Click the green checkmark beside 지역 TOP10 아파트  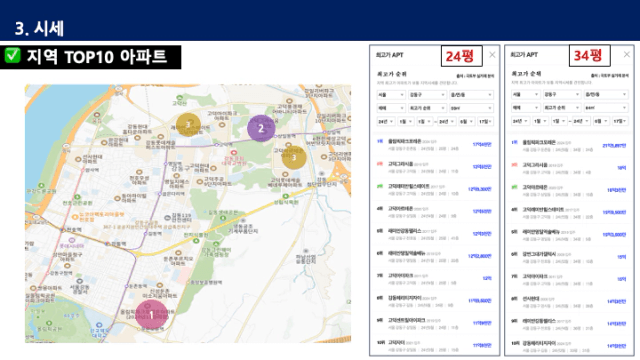(12, 56)
